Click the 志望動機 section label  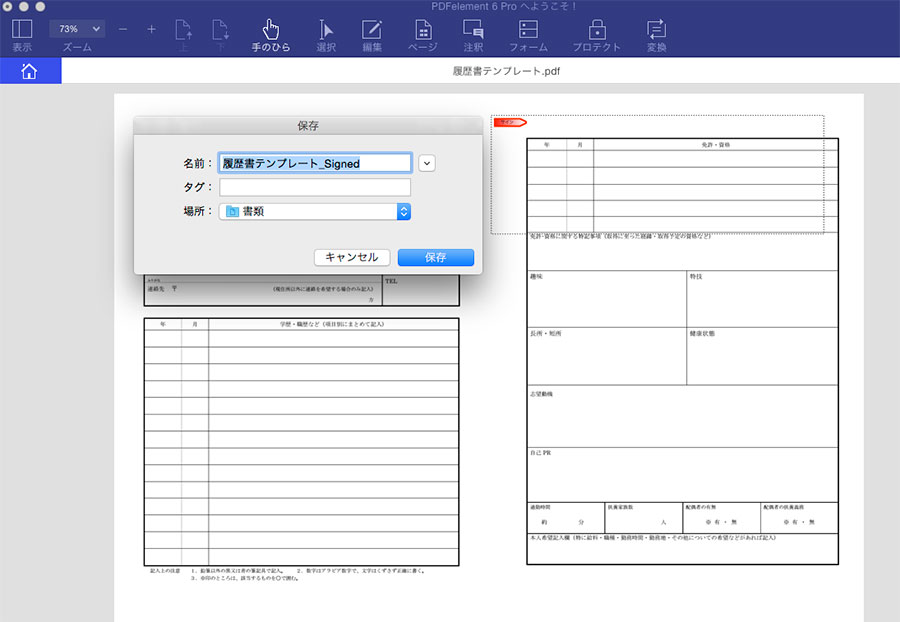(541, 394)
